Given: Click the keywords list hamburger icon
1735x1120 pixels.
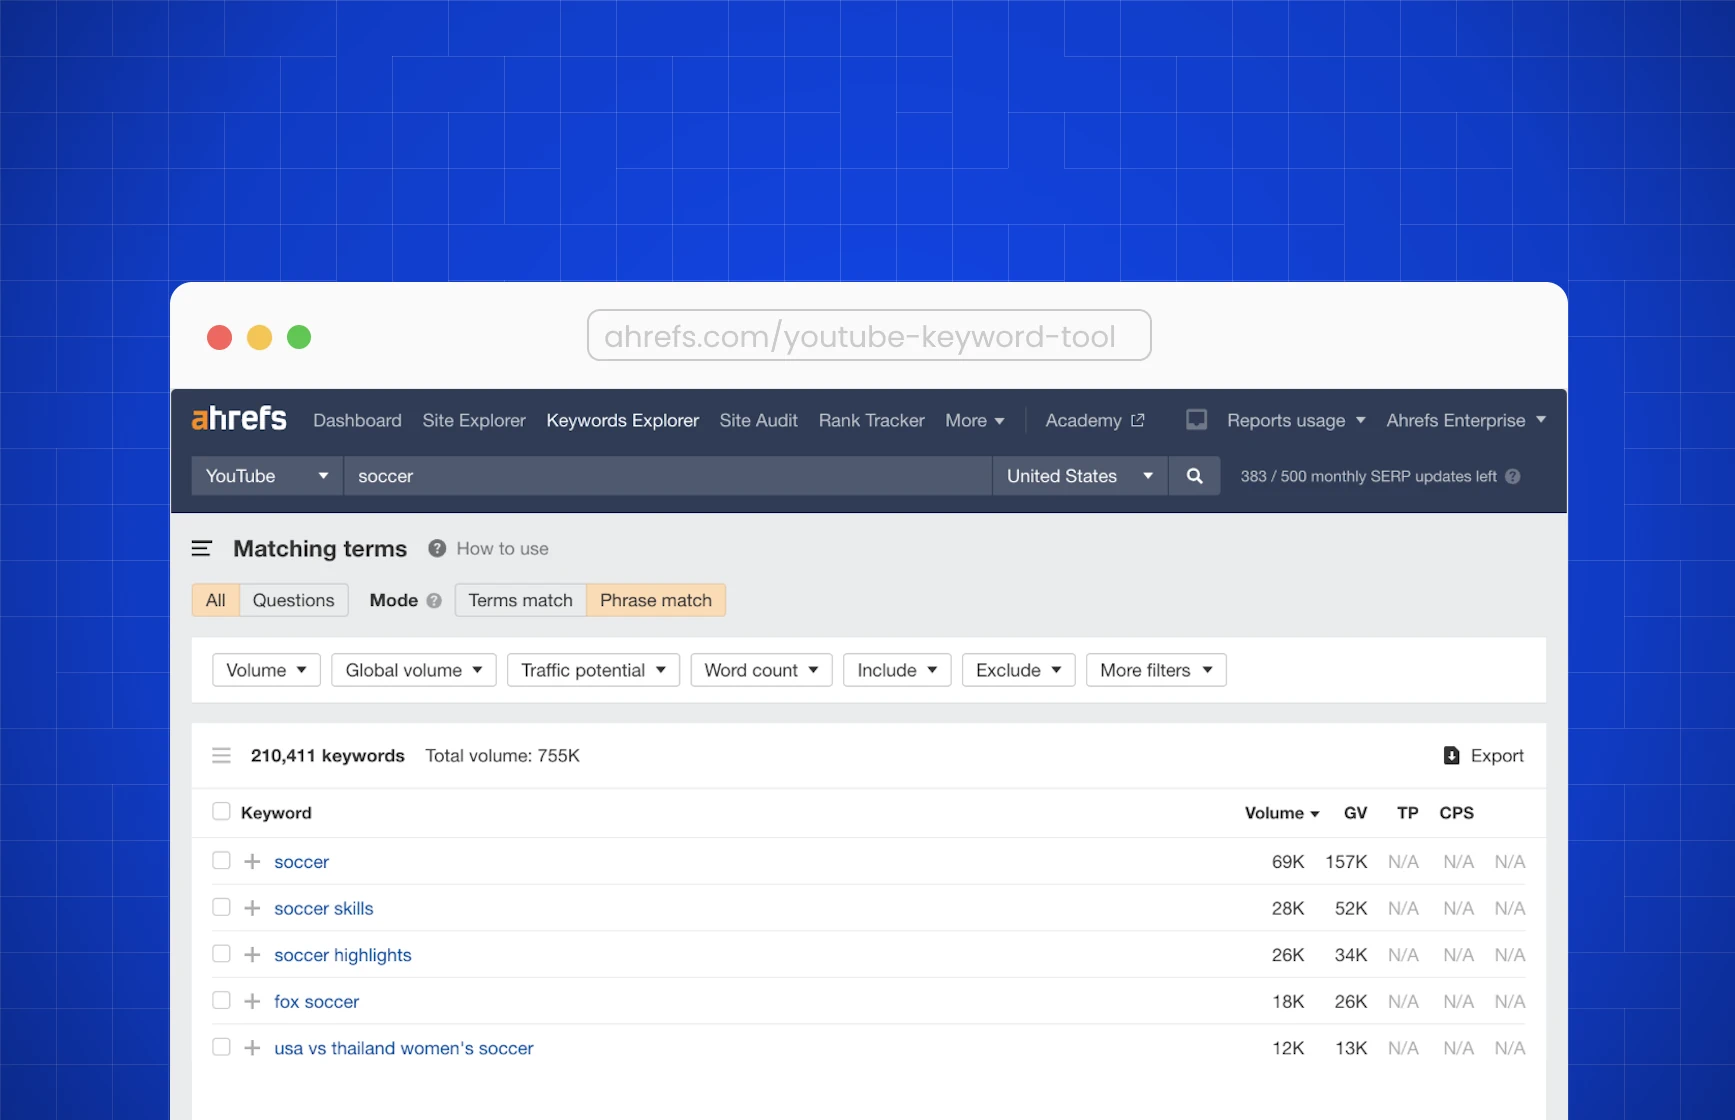Looking at the screenshot, I should click(x=222, y=755).
